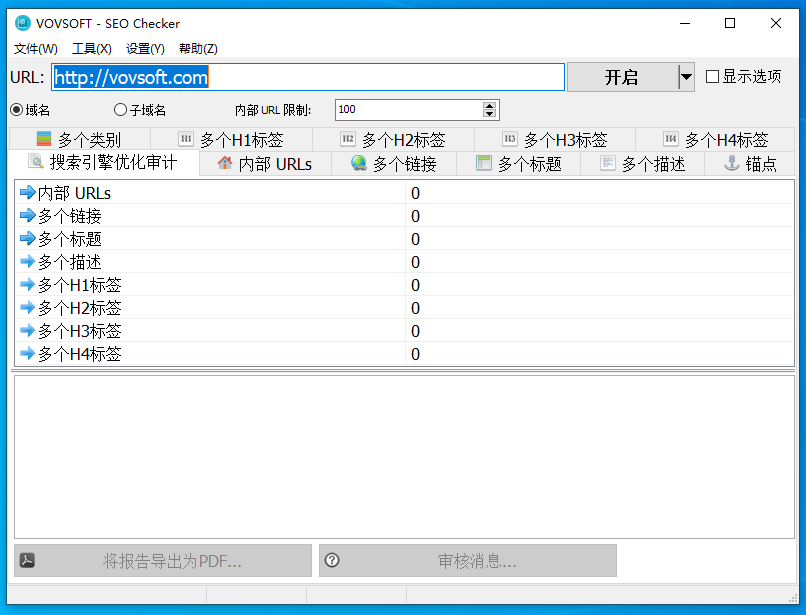Open the dropdown arrow beside 开启 button

[x=686, y=77]
